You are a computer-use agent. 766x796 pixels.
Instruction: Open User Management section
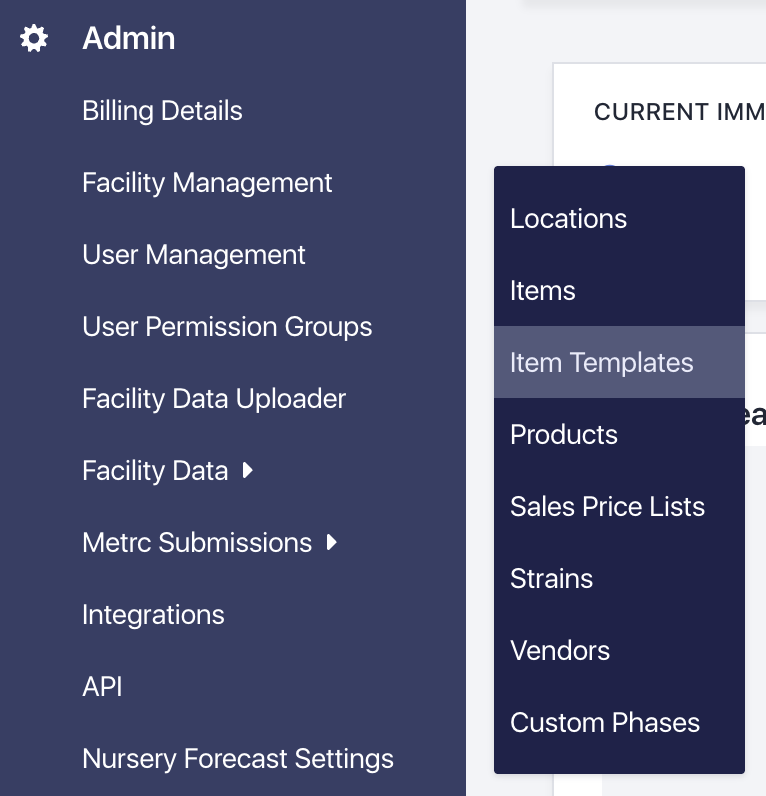[x=194, y=255]
